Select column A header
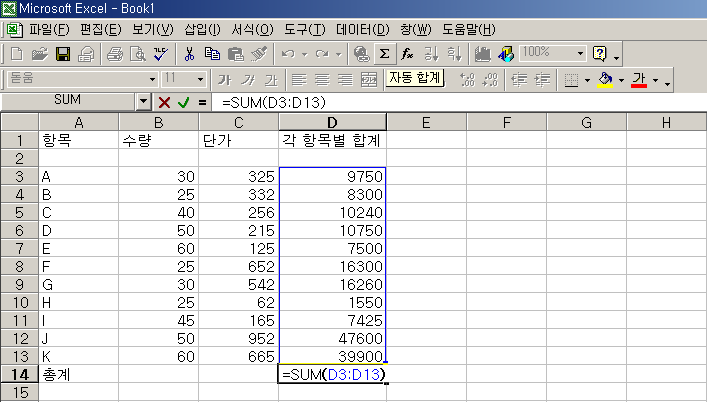Image resolution: width=707 pixels, height=402 pixels. click(x=79, y=122)
